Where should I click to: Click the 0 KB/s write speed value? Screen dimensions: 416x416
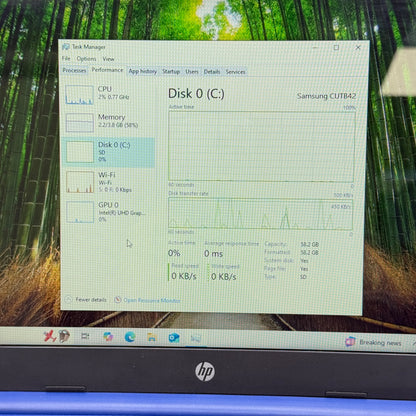pyautogui.click(x=224, y=277)
